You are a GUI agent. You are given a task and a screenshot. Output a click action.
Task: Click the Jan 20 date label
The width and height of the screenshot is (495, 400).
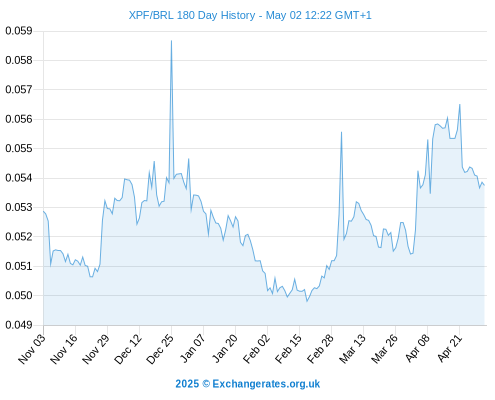[225, 348]
